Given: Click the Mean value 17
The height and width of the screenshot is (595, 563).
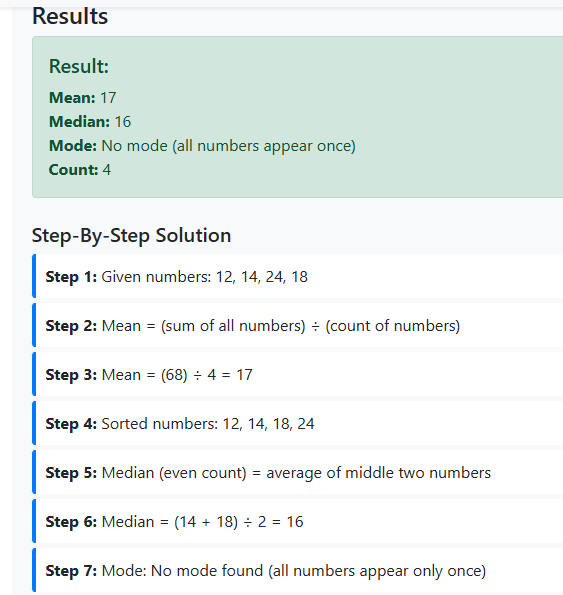Looking at the screenshot, I should tap(108, 98).
